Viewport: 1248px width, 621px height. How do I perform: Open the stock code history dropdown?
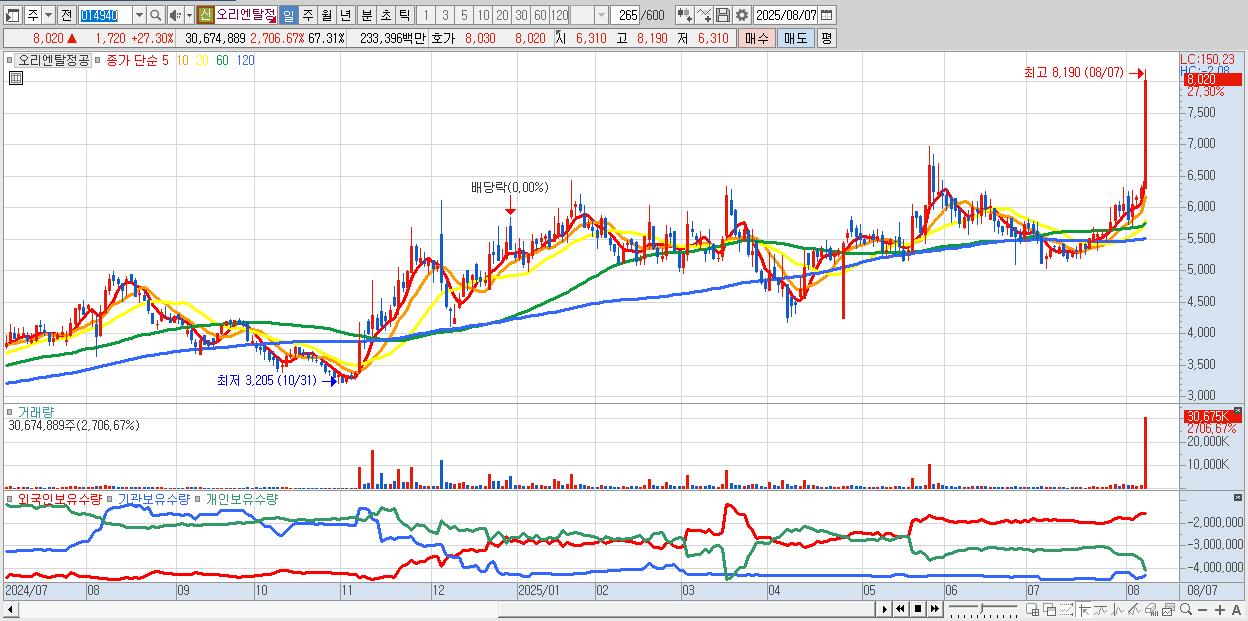pos(139,16)
